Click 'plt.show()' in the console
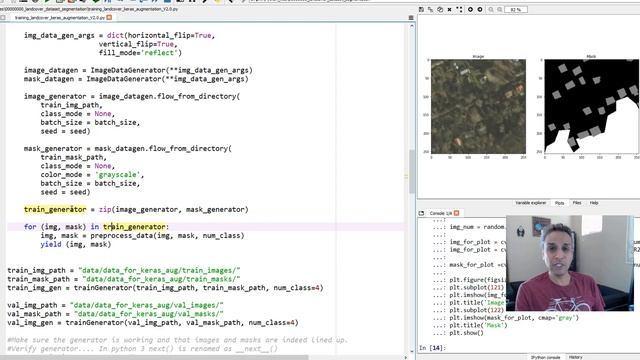 467,333
